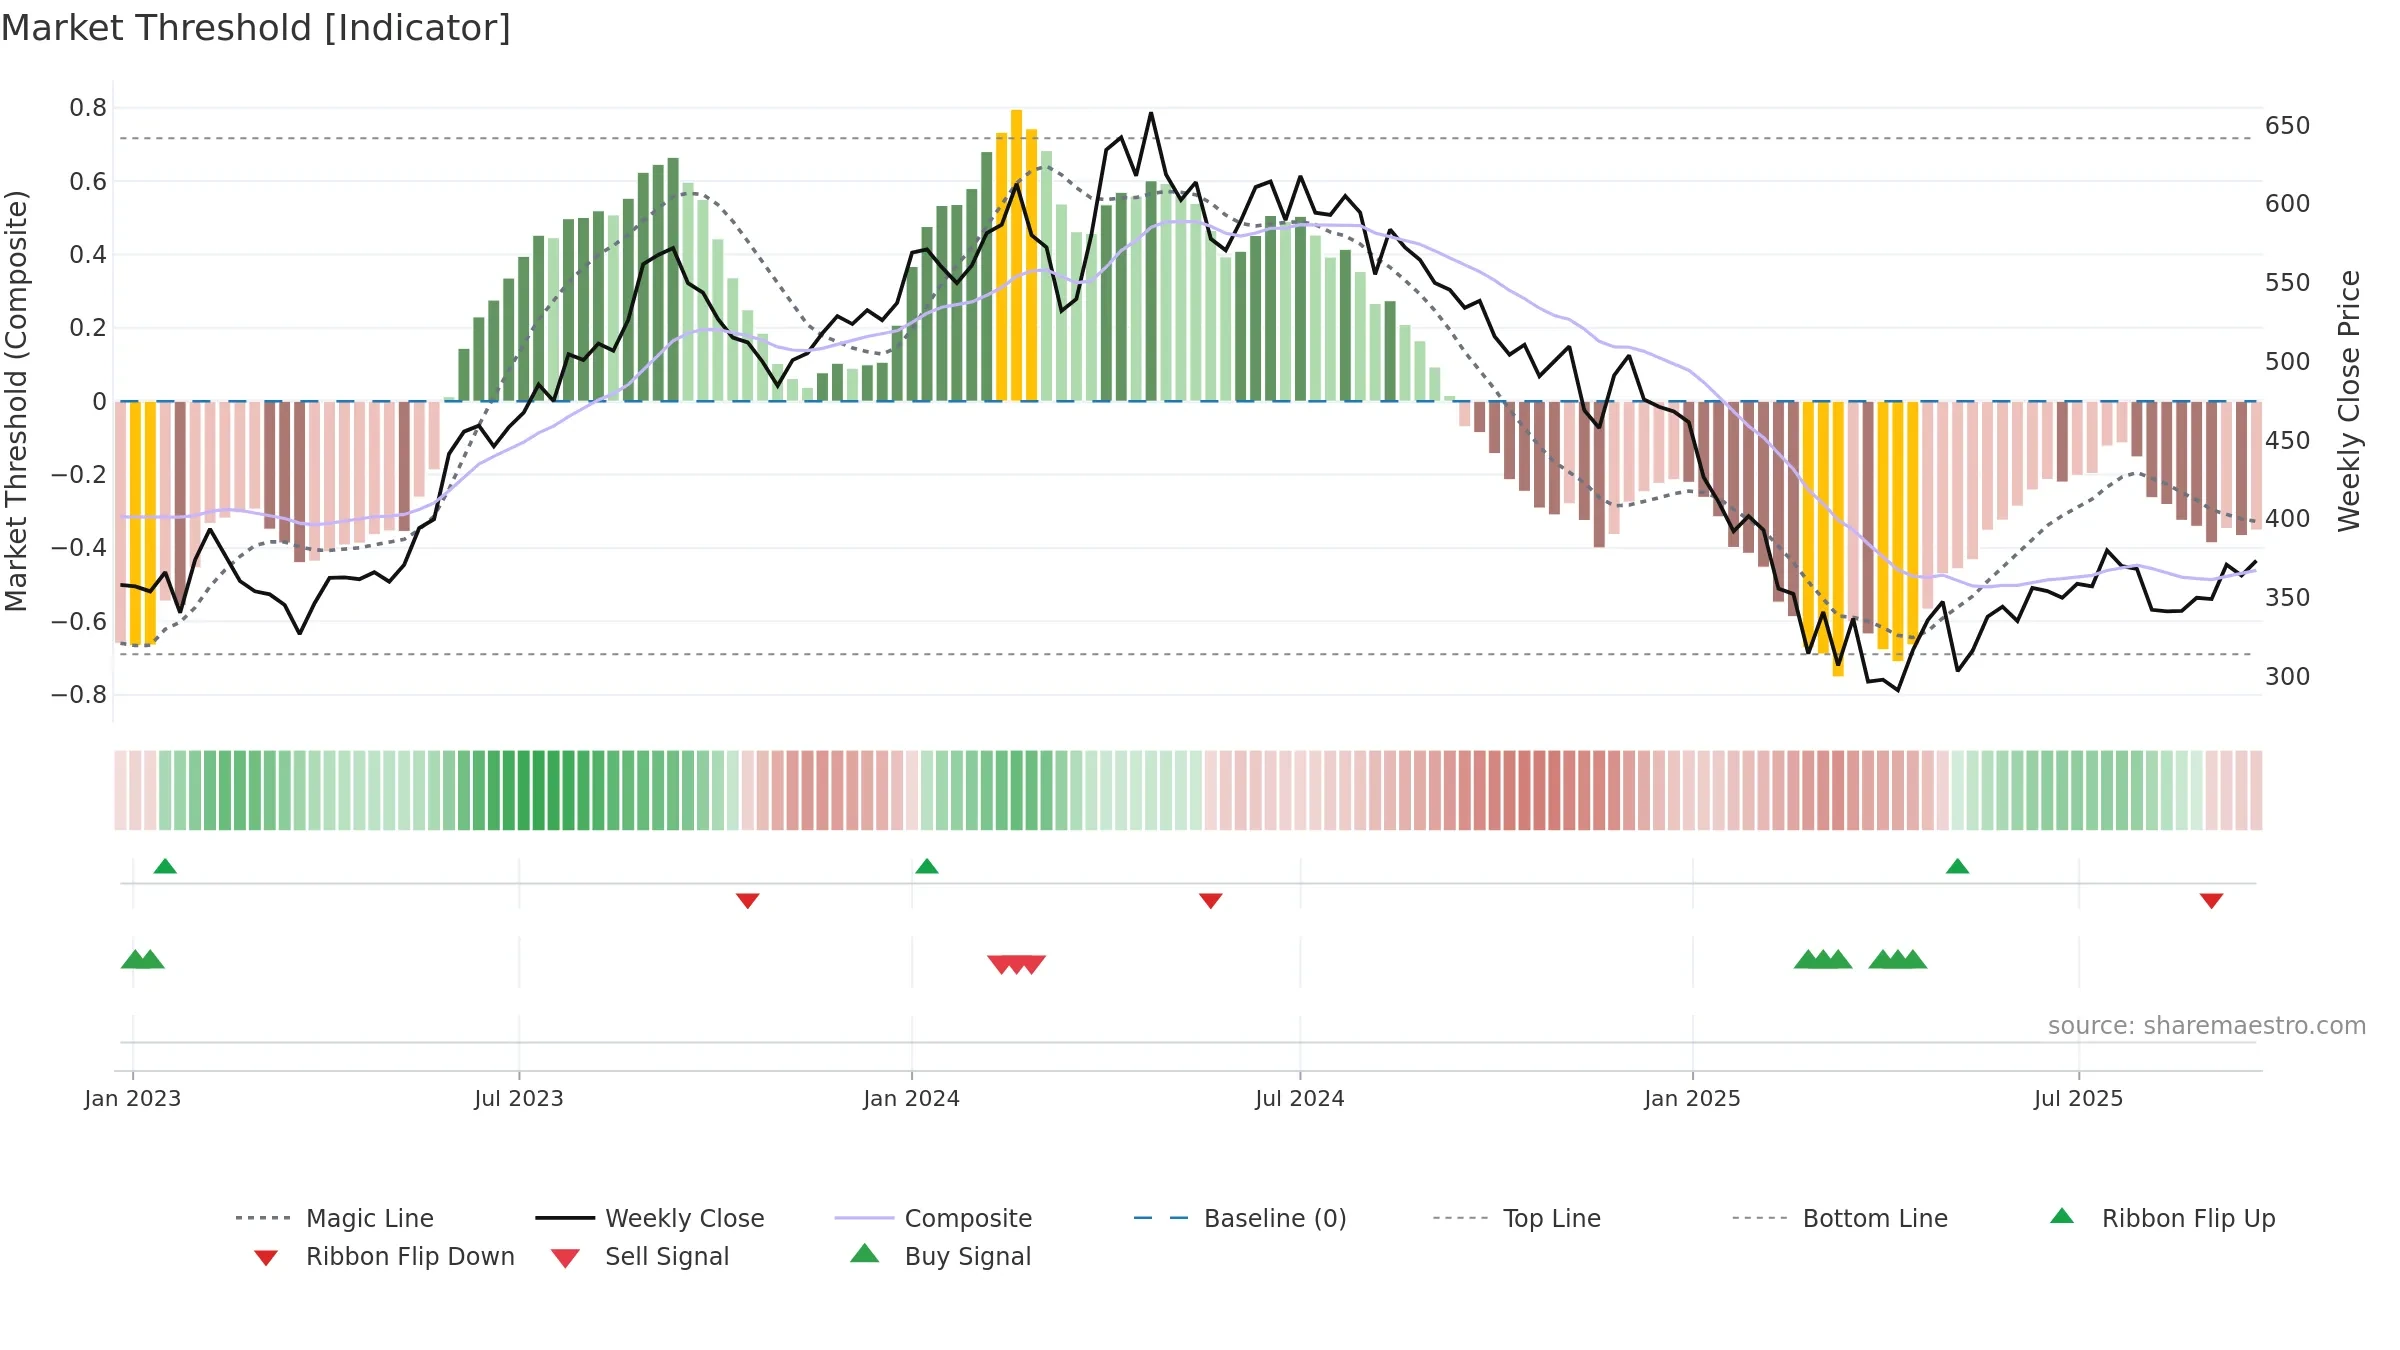
Task: Click the Jan 2025 x-axis label
Action: [1693, 1099]
